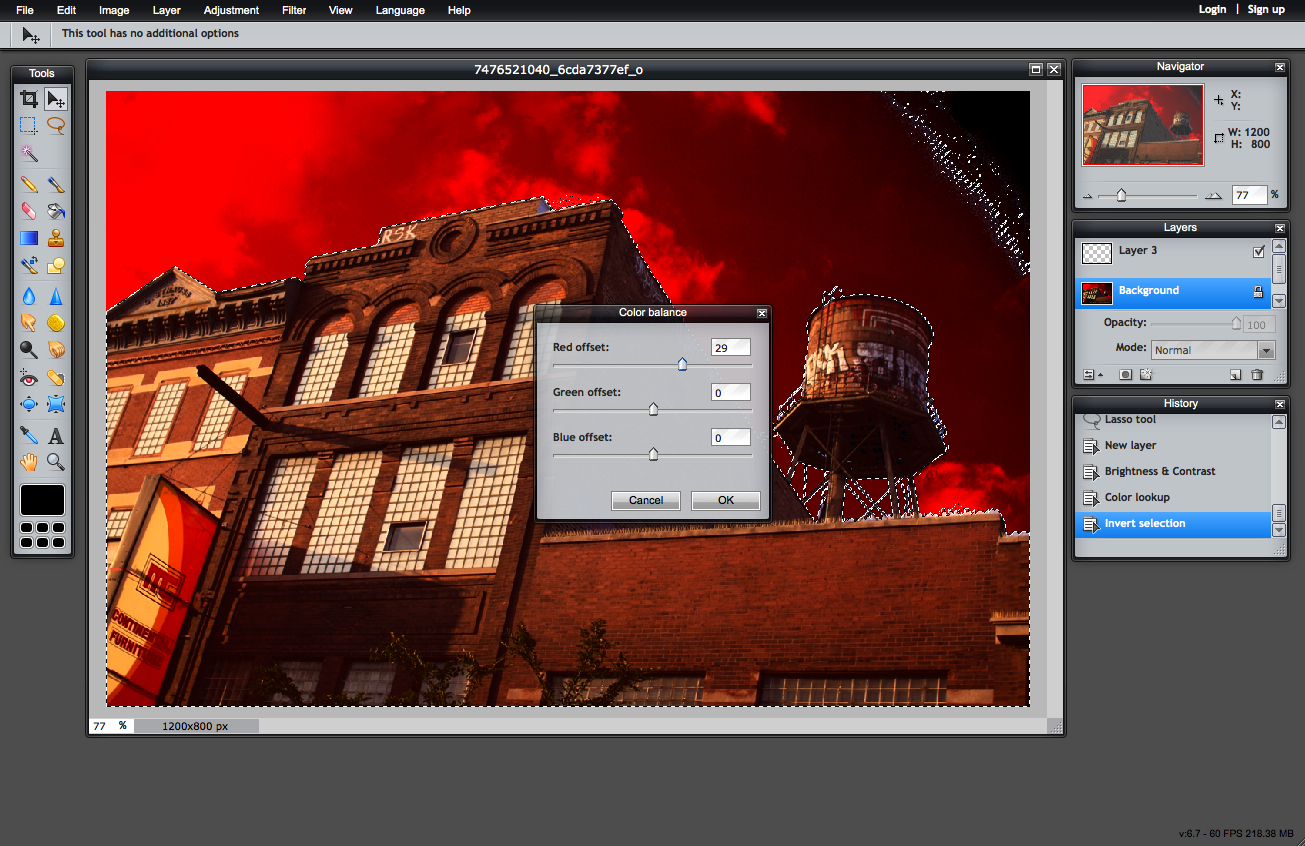Click the main foreground color swatch
Viewport: 1305px width, 846px height.
pos(42,500)
